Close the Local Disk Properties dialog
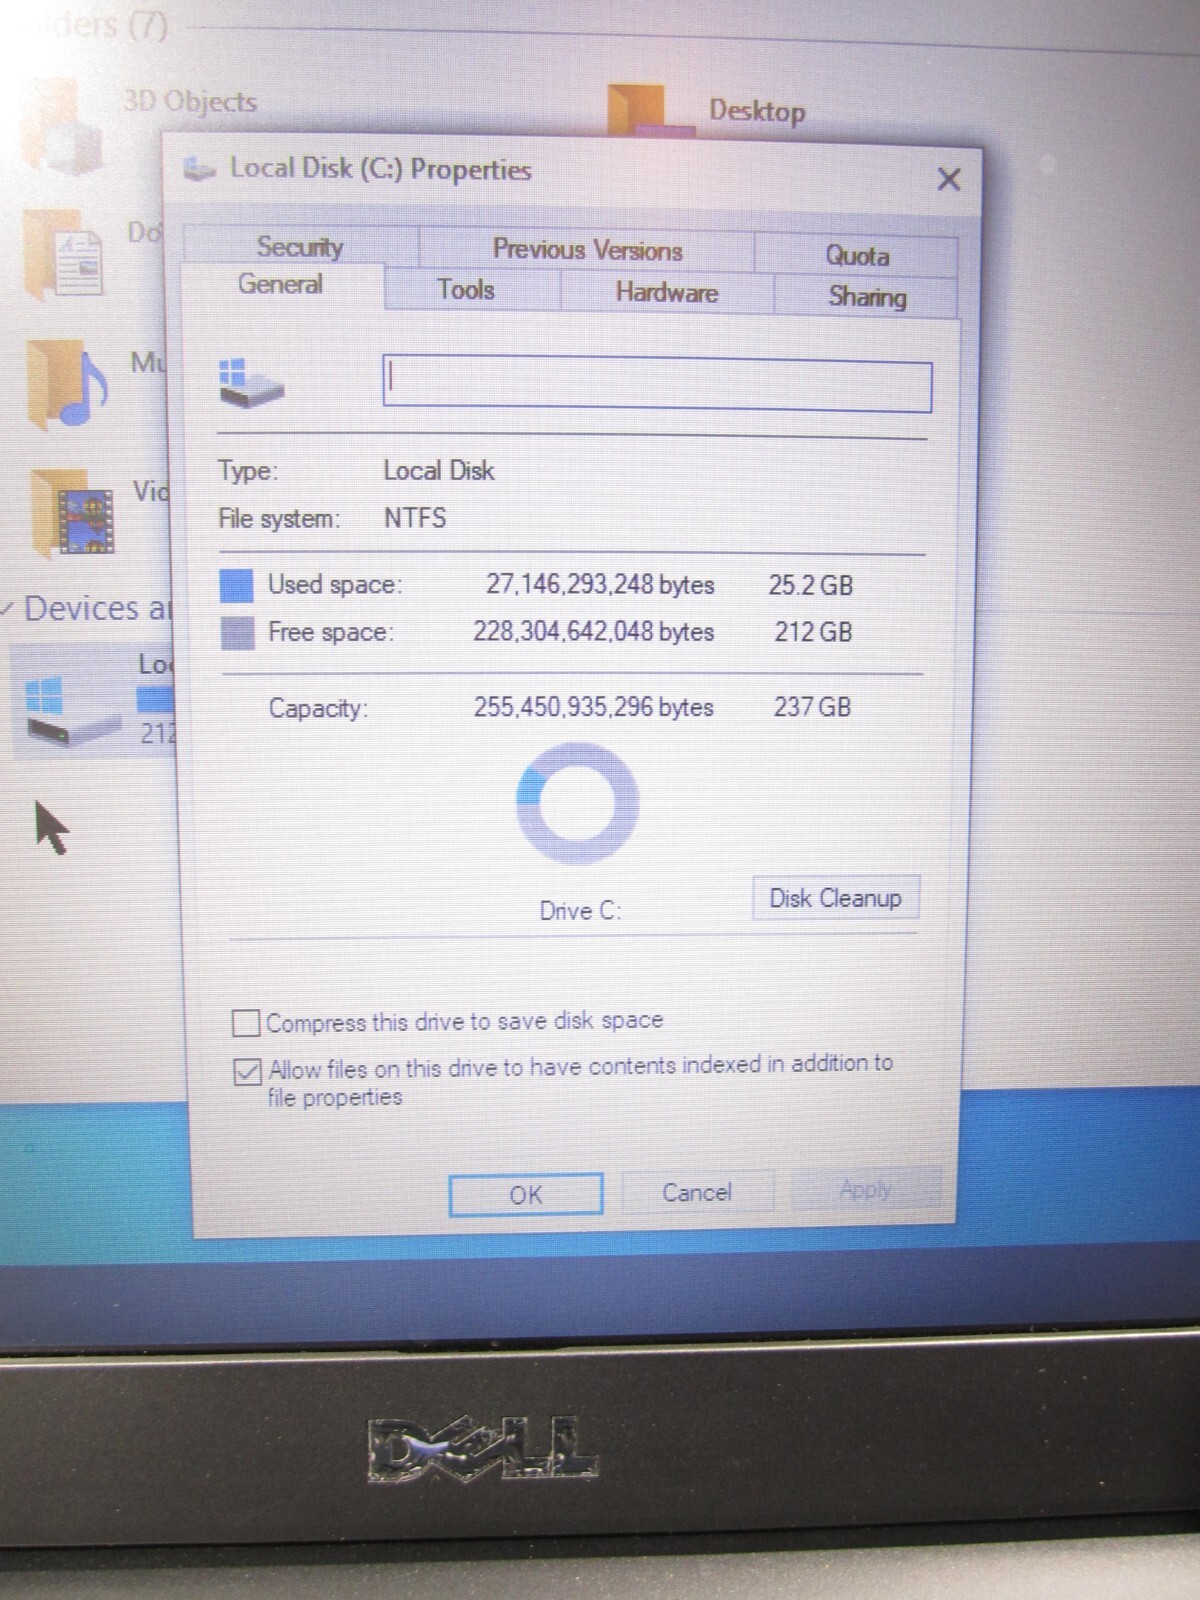Image resolution: width=1200 pixels, height=1600 pixels. point(948,180)
